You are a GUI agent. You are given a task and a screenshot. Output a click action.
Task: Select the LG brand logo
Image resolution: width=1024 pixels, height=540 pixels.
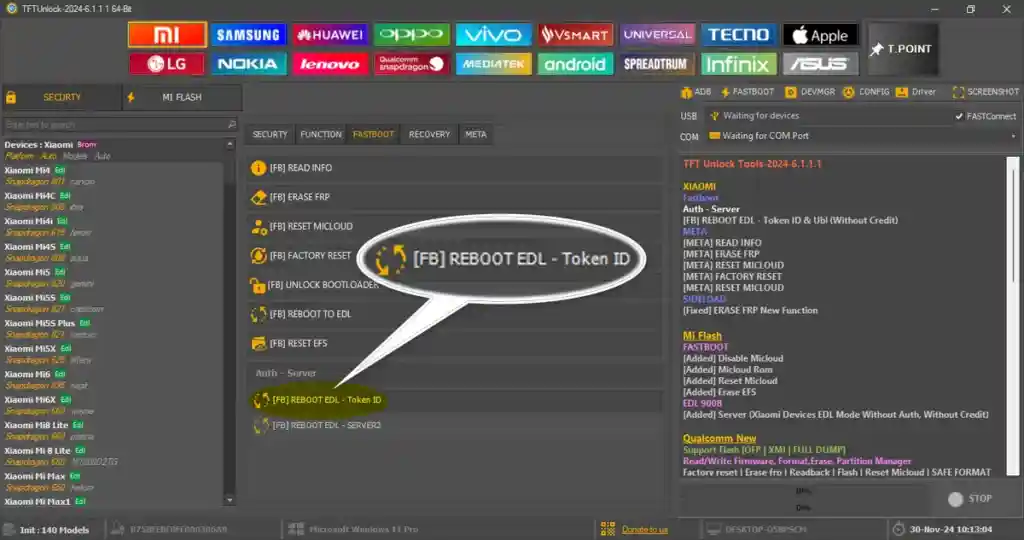pos(167,64)
